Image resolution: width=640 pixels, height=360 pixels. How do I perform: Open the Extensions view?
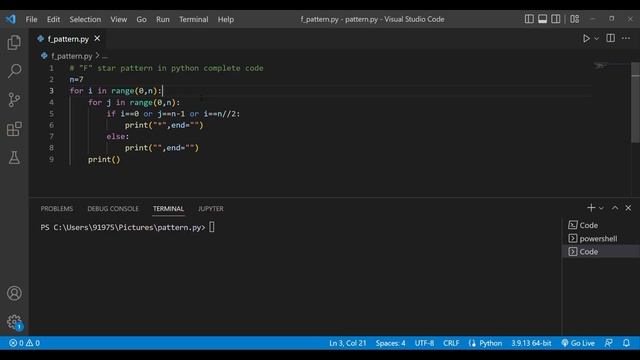(x=14, y=129)
